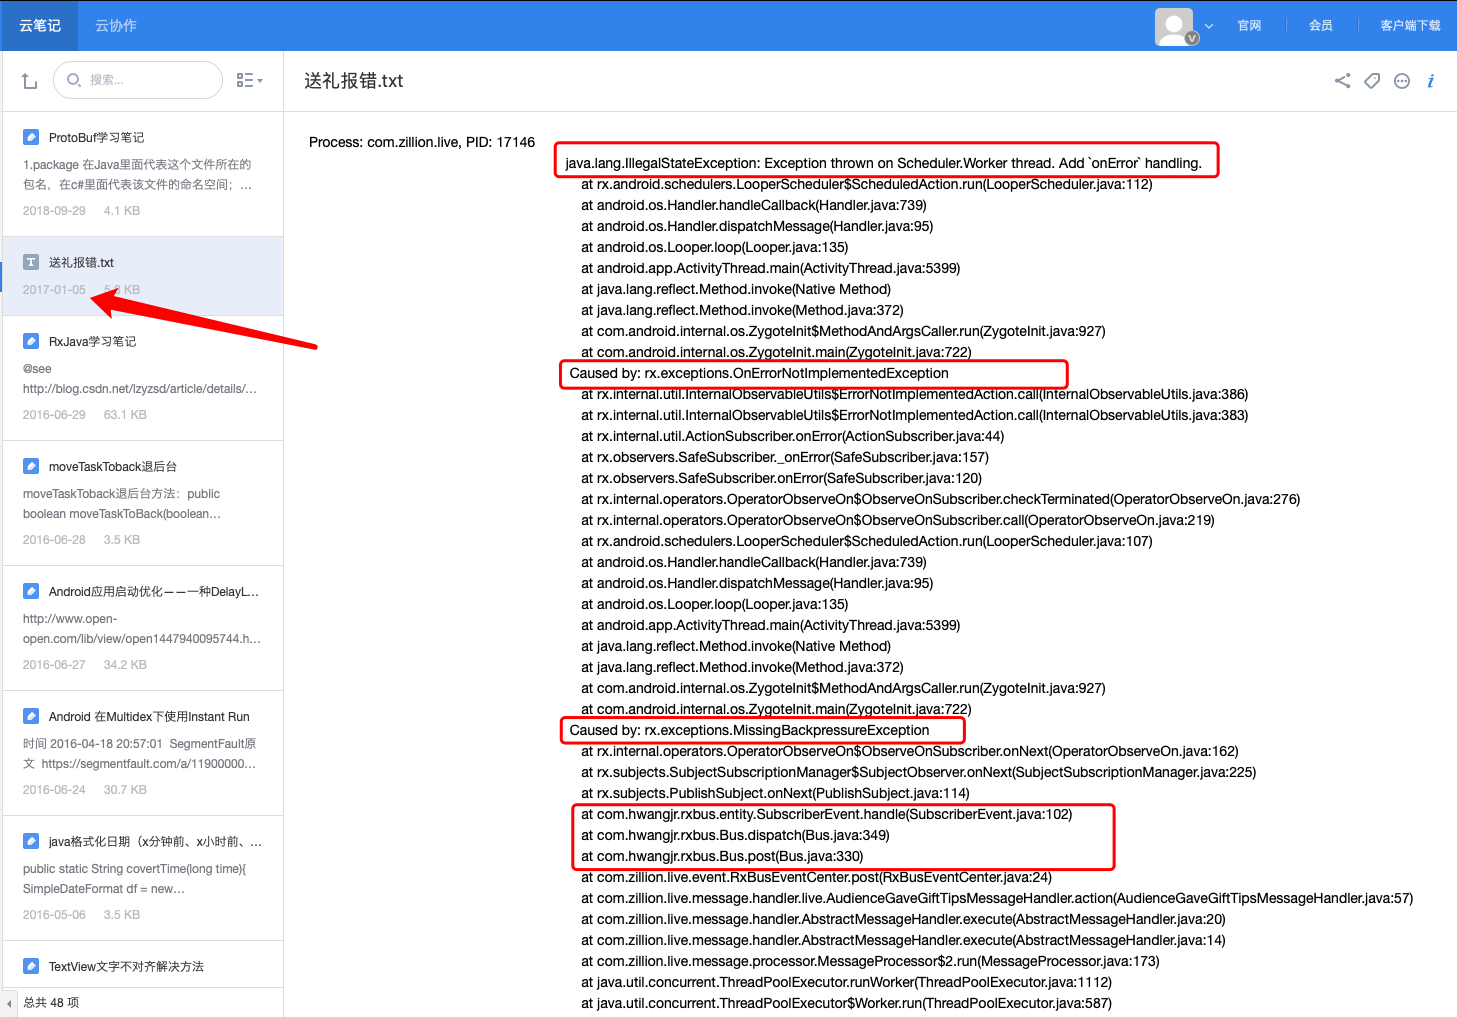Go up to parent folder icon

pyautogui.click(x=29, y=81)
